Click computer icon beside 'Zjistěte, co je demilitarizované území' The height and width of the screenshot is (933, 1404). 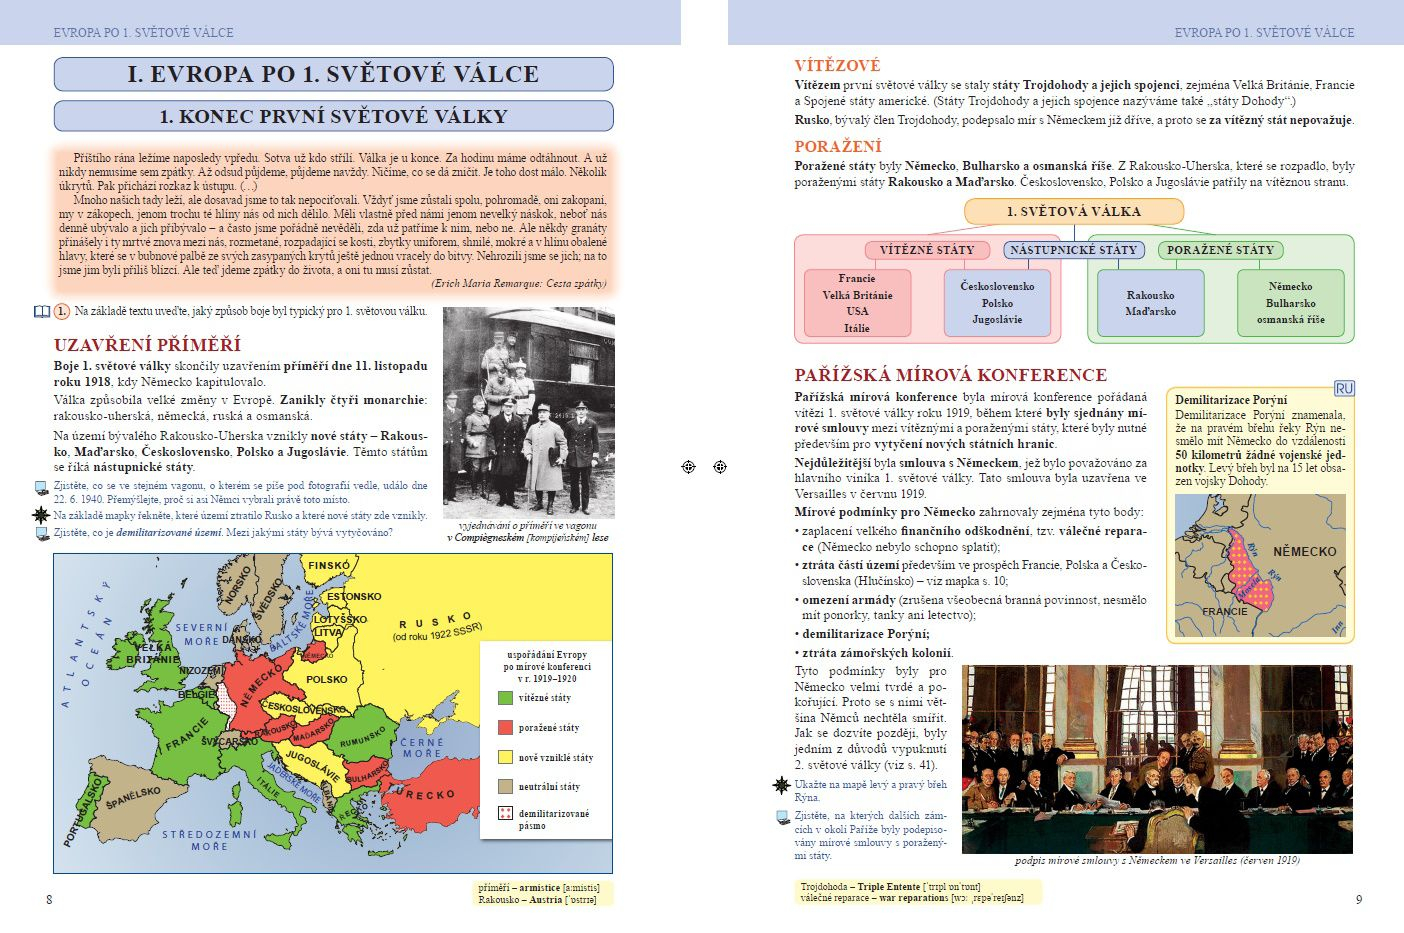click(x=41, y=533)
